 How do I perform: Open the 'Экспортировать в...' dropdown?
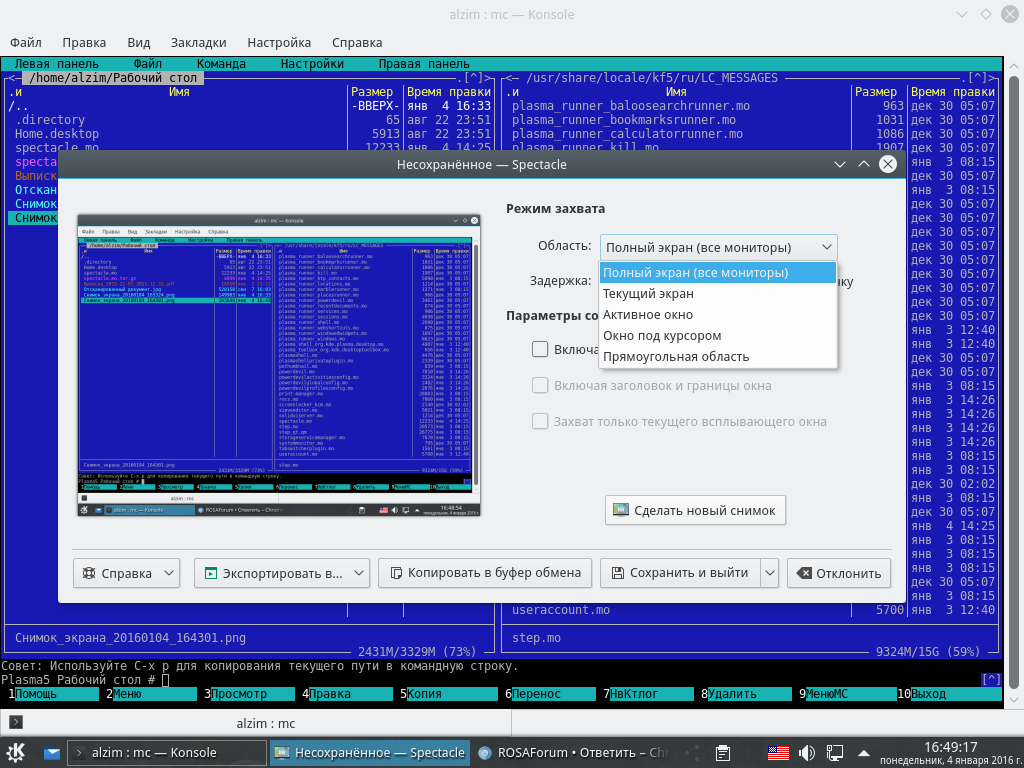(x=281, y=573)
